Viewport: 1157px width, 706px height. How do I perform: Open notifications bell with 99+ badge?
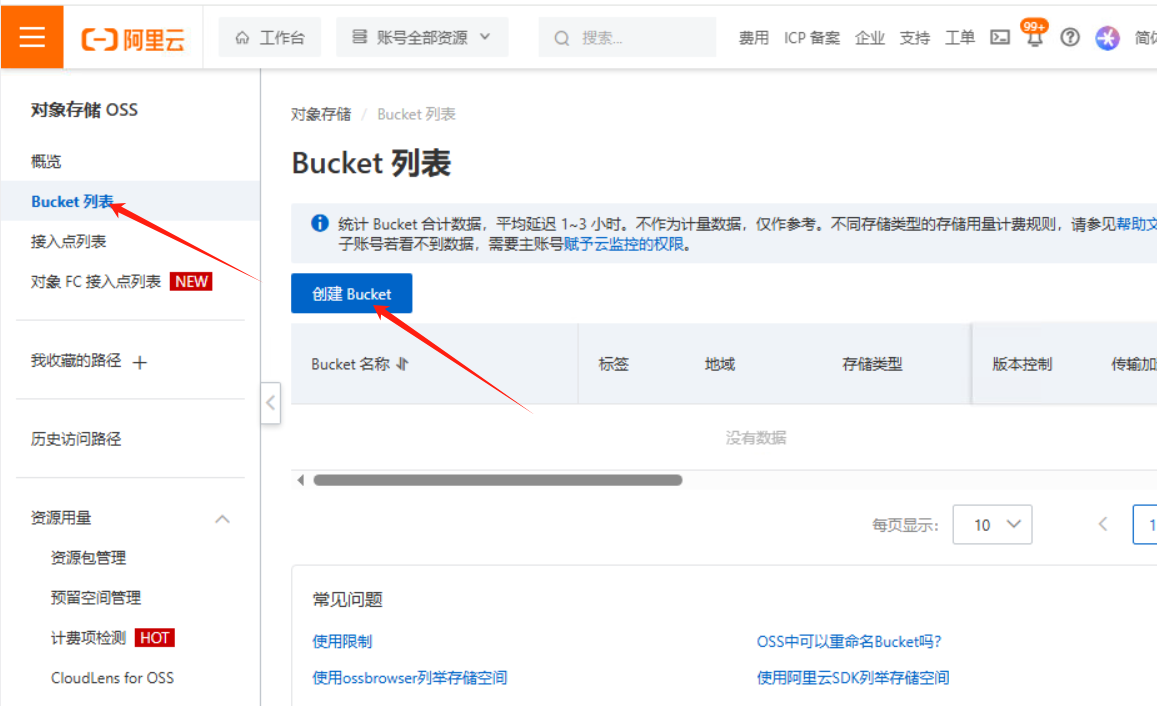1035,35
